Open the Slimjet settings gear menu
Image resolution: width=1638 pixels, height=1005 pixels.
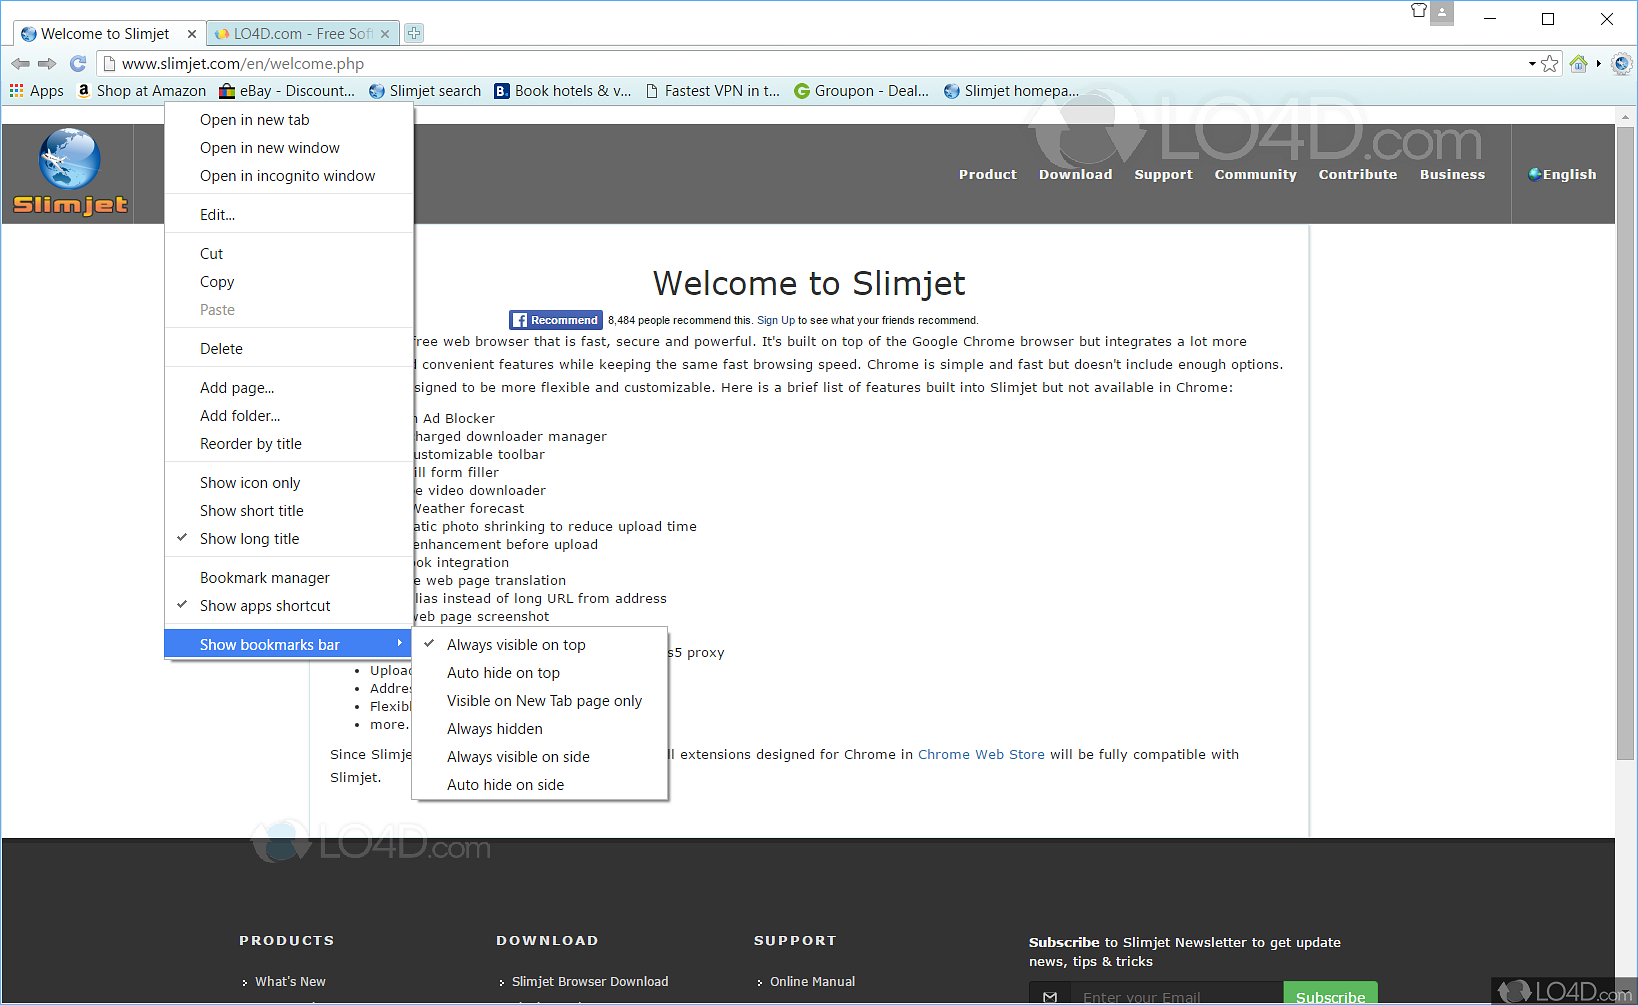1621,63
